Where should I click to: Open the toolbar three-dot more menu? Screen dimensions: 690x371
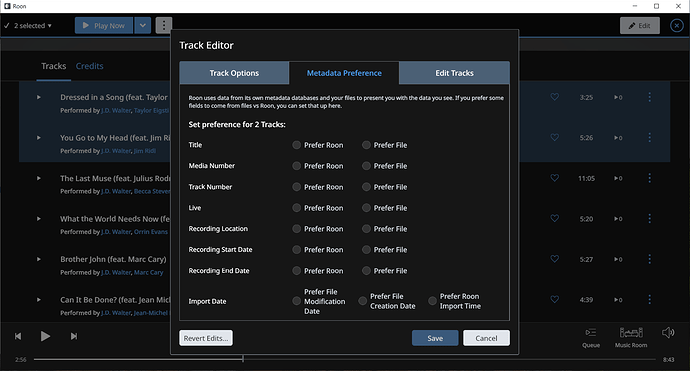click(164, 26)
